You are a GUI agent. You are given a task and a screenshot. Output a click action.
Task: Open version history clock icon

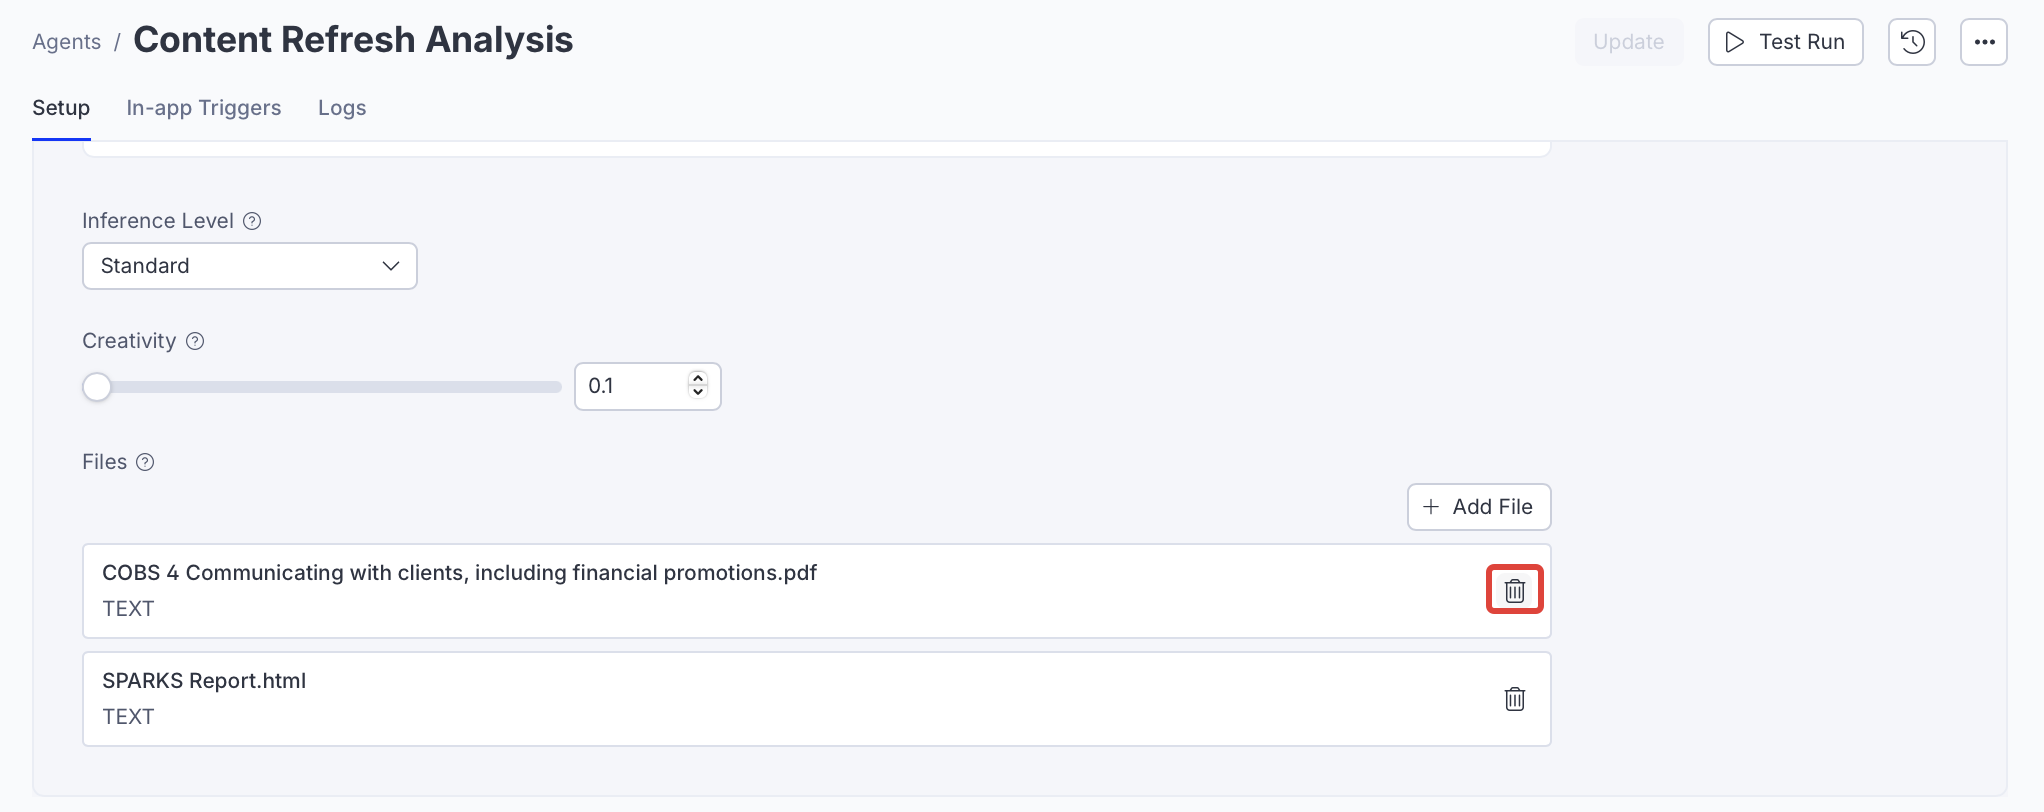pyautogui.click(x=1912, y=42)
